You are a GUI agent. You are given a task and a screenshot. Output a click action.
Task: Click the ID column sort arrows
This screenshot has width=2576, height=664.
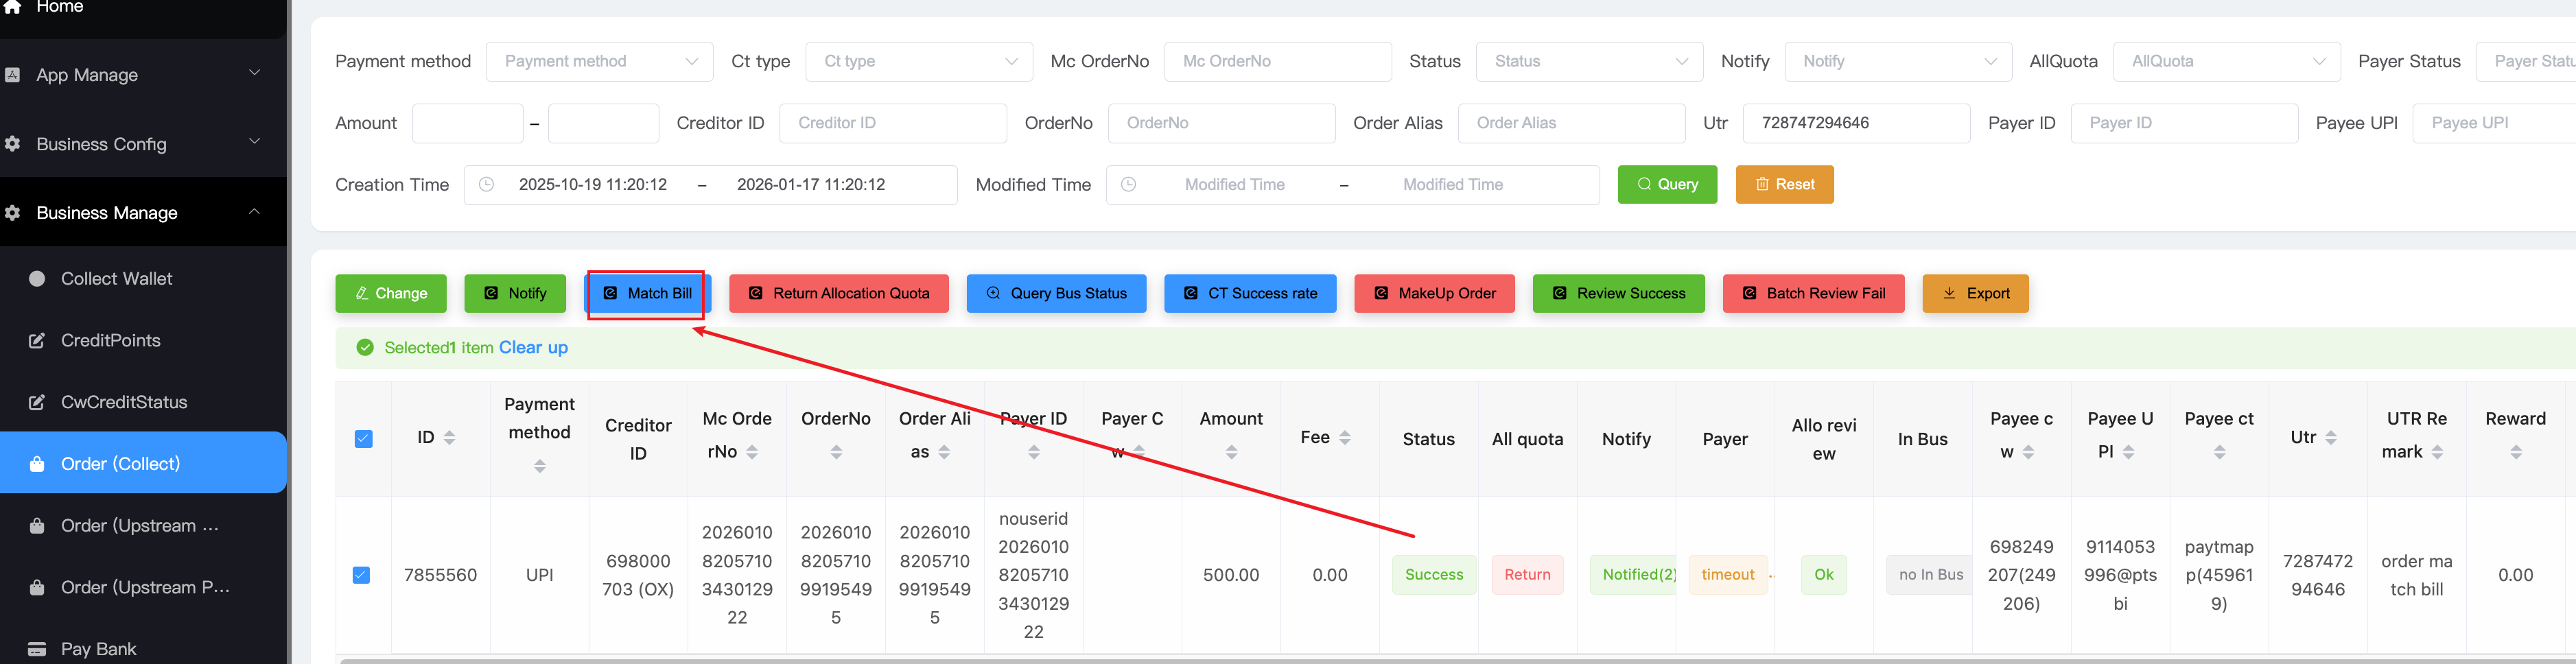pyautogui.click(x=449, y=438)
